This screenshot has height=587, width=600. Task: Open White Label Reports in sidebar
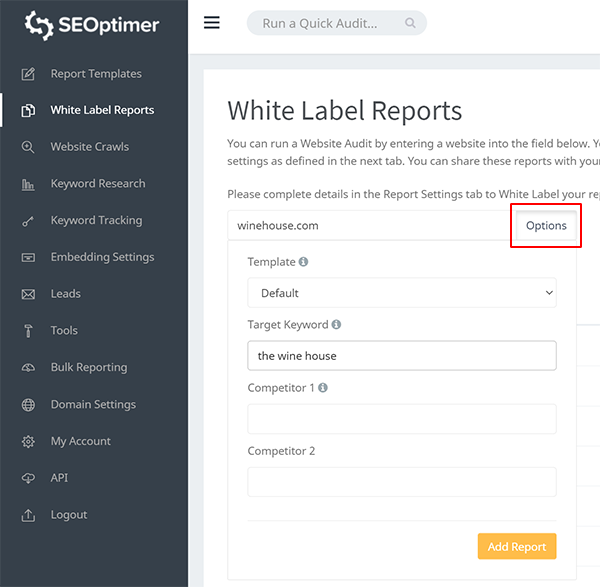coord(102,110)
